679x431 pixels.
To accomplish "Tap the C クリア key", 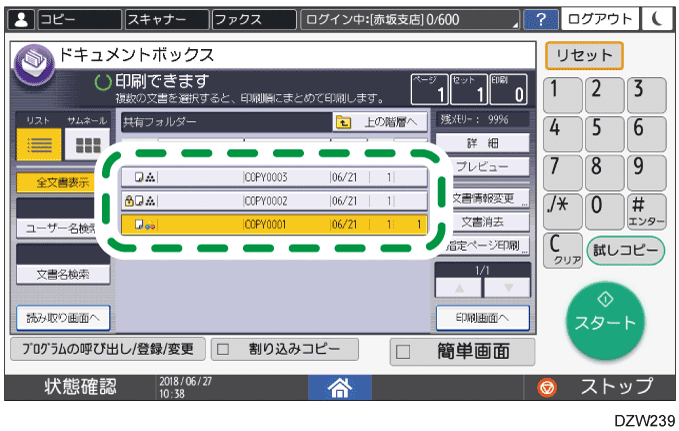I will (563, 250).
